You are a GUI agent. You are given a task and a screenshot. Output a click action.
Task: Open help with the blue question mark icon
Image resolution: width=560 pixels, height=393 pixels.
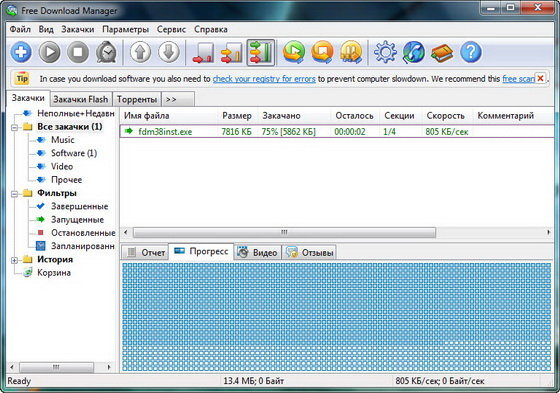coord(471,53)
